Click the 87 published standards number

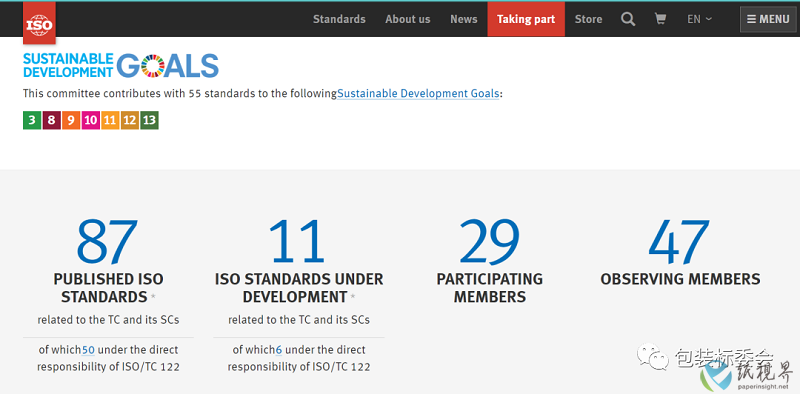click(108, 241)
